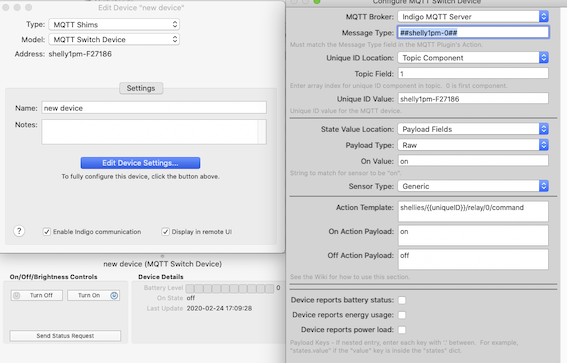Open the Type dropdown showing MQTT Shims

point(114,25)
